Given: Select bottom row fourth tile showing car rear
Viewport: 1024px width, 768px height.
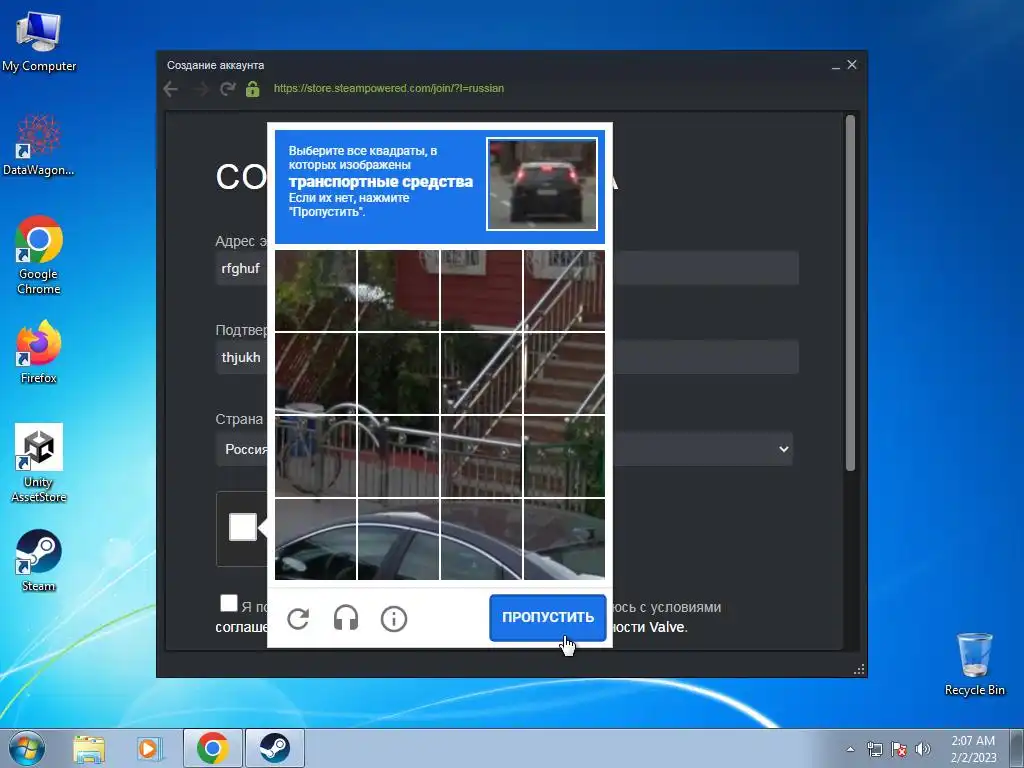Looking at the screenshot, I should tap(564, 539).
